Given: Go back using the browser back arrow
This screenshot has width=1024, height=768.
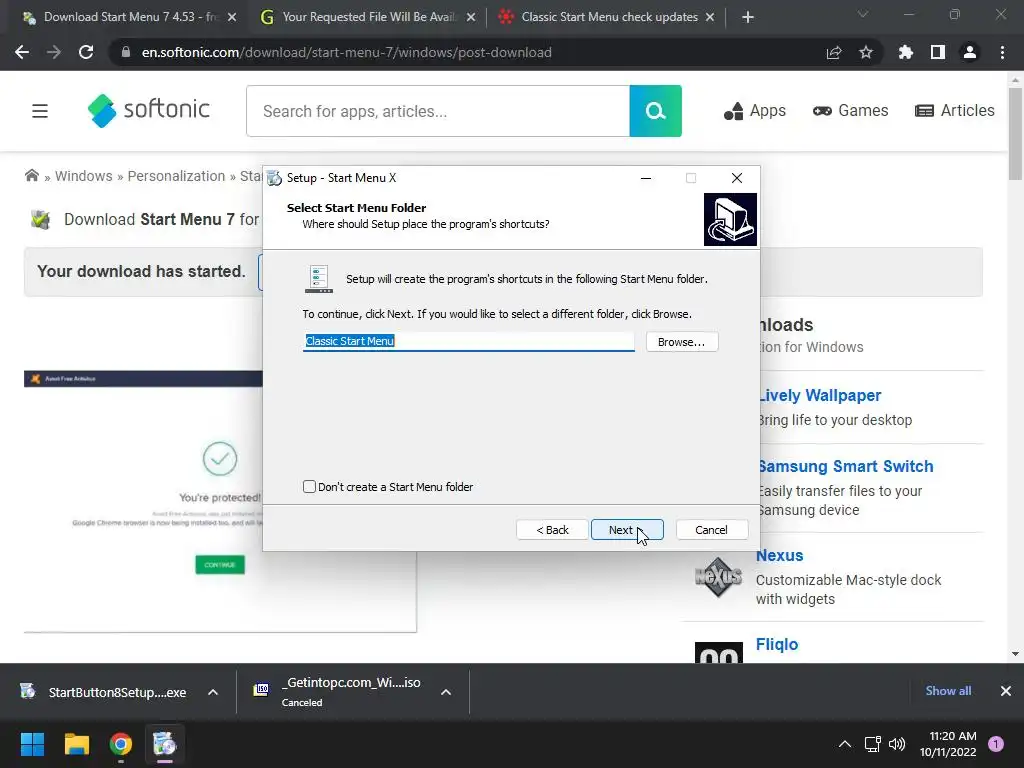Looking at the screenshot, I should 22,52.
